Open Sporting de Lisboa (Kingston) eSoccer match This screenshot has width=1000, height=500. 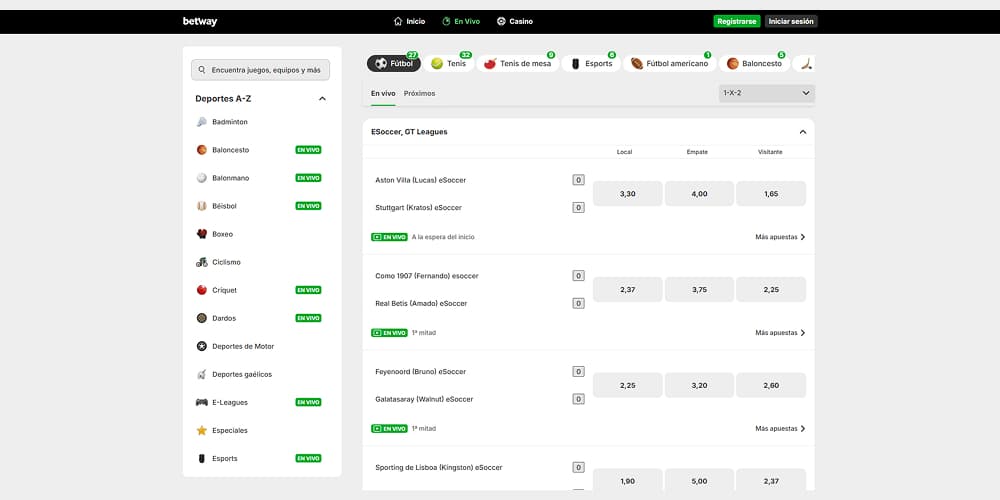point(439,467)
